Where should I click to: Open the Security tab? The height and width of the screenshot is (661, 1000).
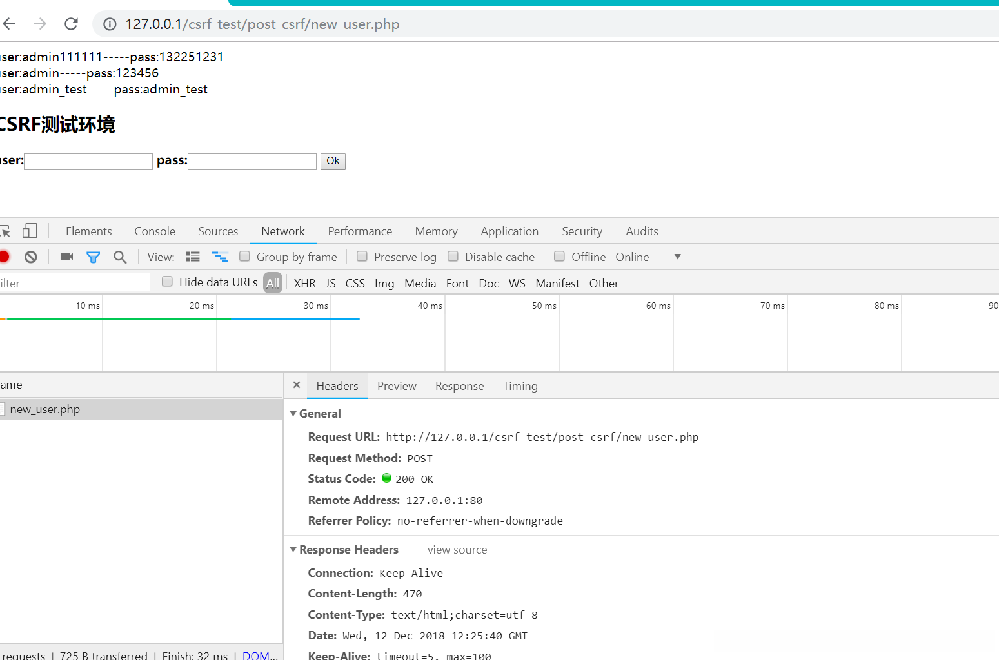(x=582, y=231)
